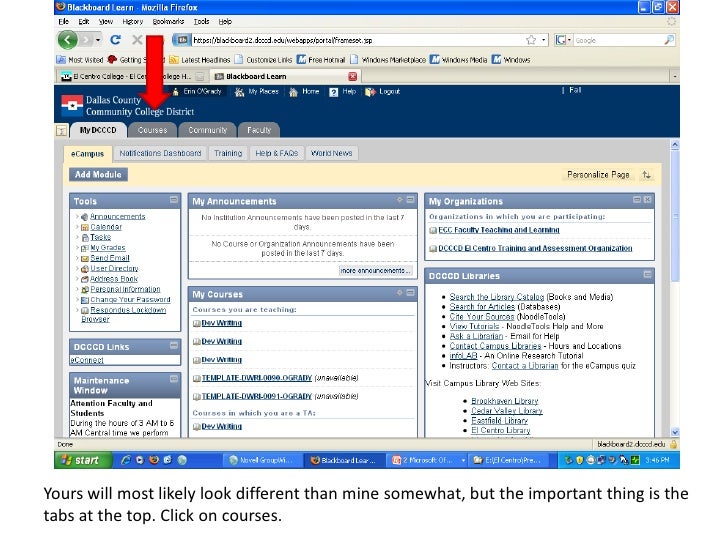This screenshot has width=728, height=546.
Task: Close the Blackboard Learn browser tab
Action: click(352, 76)
